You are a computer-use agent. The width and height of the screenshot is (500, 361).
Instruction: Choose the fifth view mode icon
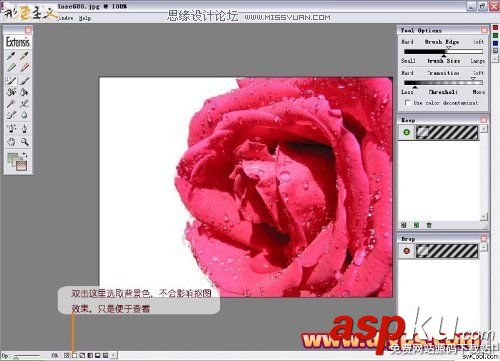click(98, 356)
